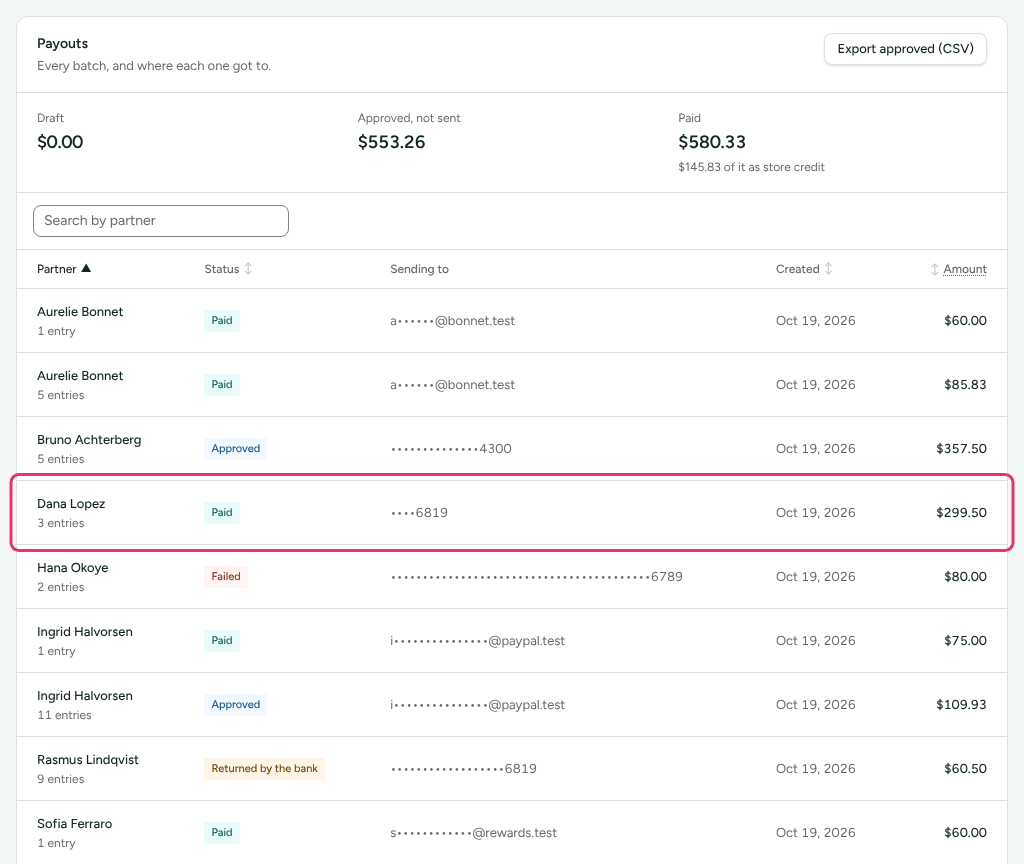Click the Paid badge on the $75.00 row
This screenshot has height=864, width=1024.
point(222,641)
